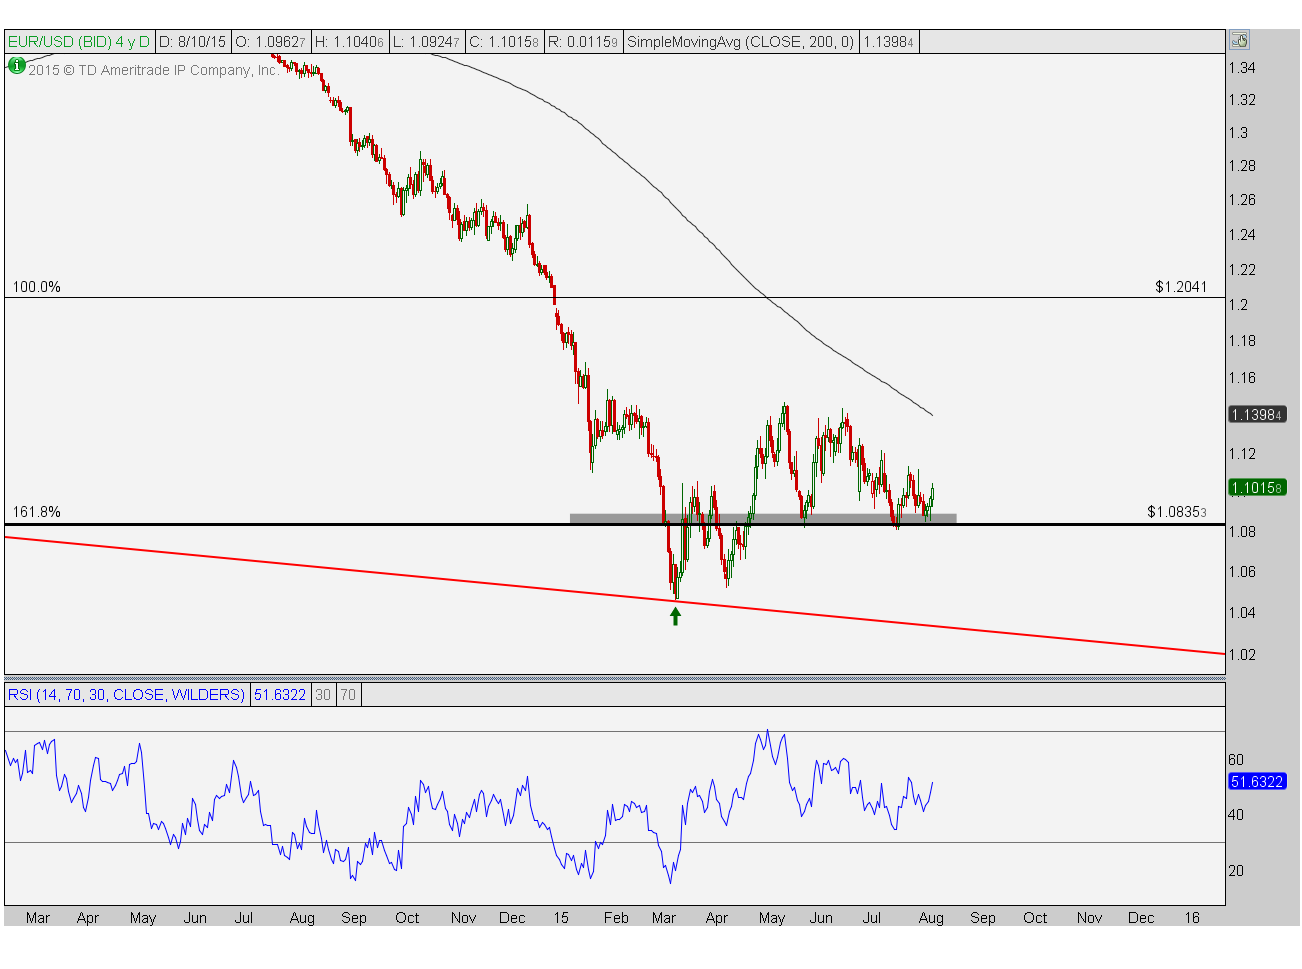1302x969 pixels.
Task: Select the RSI (14, 70, 30, CLOSE, WILDERS) label
Action: (x=126, y=694)
